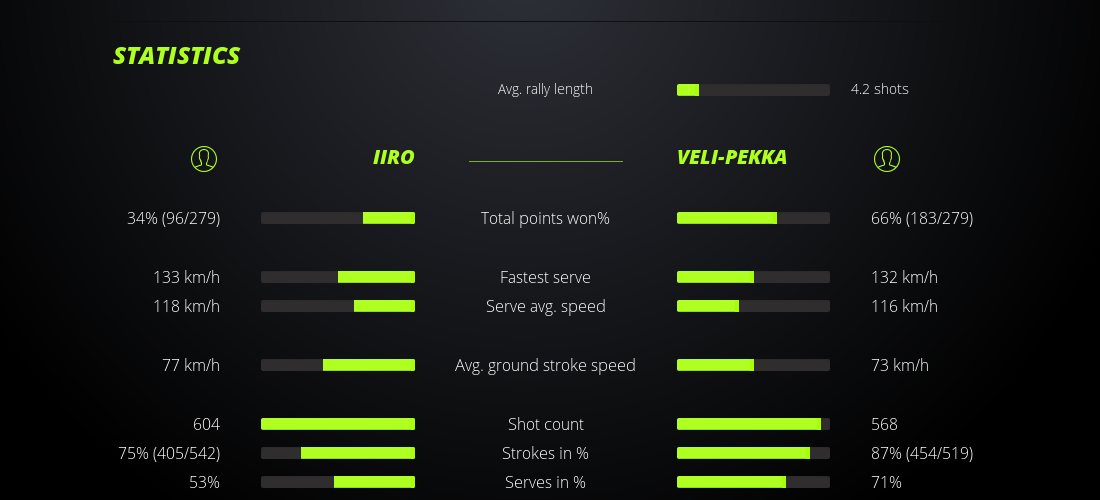The height and width of the screenshot is (500, 1100).
Task: Click the 75% (405/542) strokes value
Action: point(169,453)
